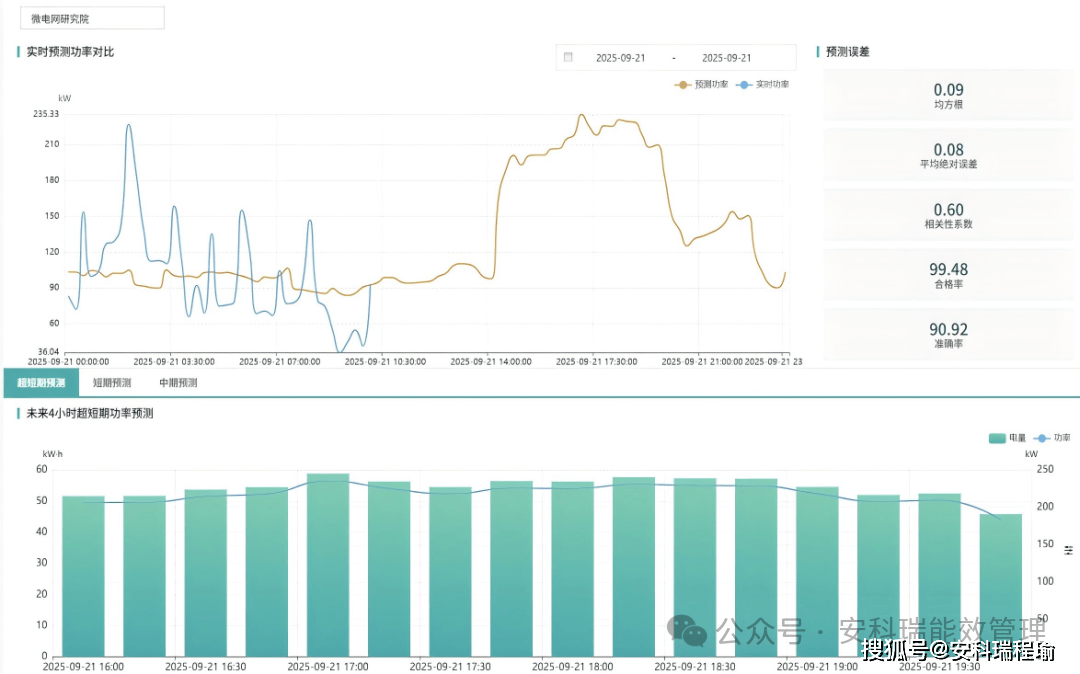Screen dimensions: 1080x674
Task: Switch to 短期预测 tab
Action: pyautogui.click(x=112, y=383)
